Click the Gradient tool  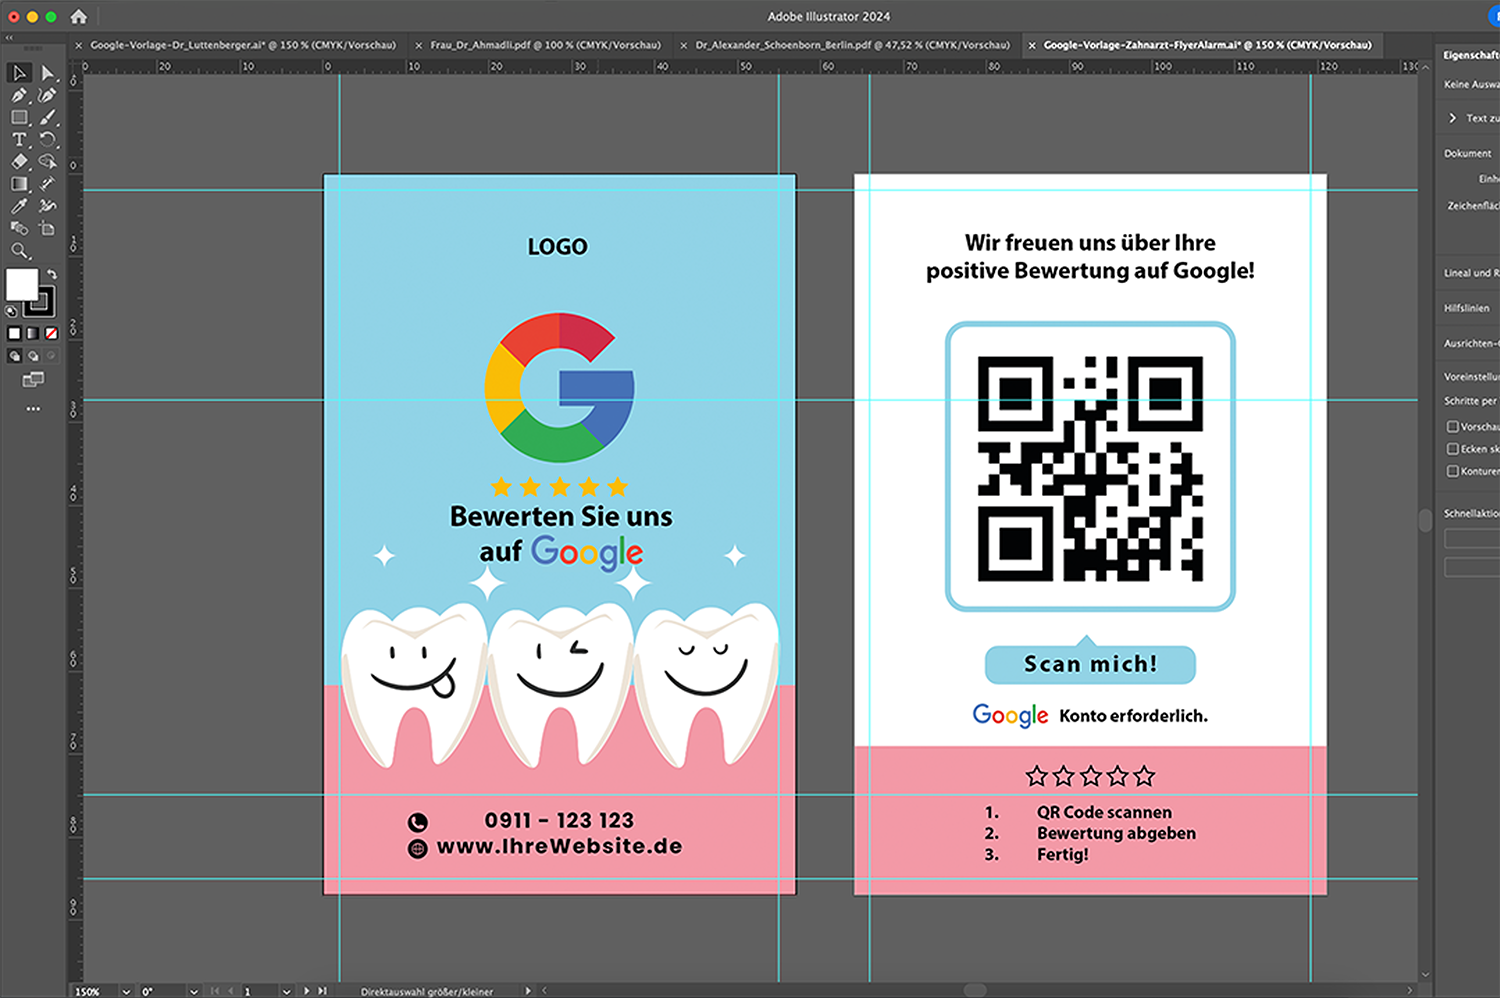tap(19, 184)
